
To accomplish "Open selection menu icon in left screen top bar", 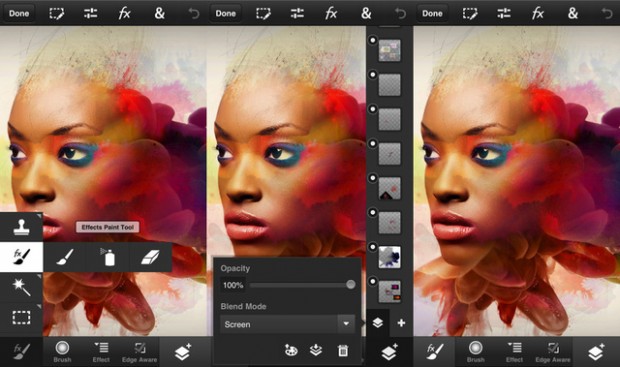I will point(57,14).
